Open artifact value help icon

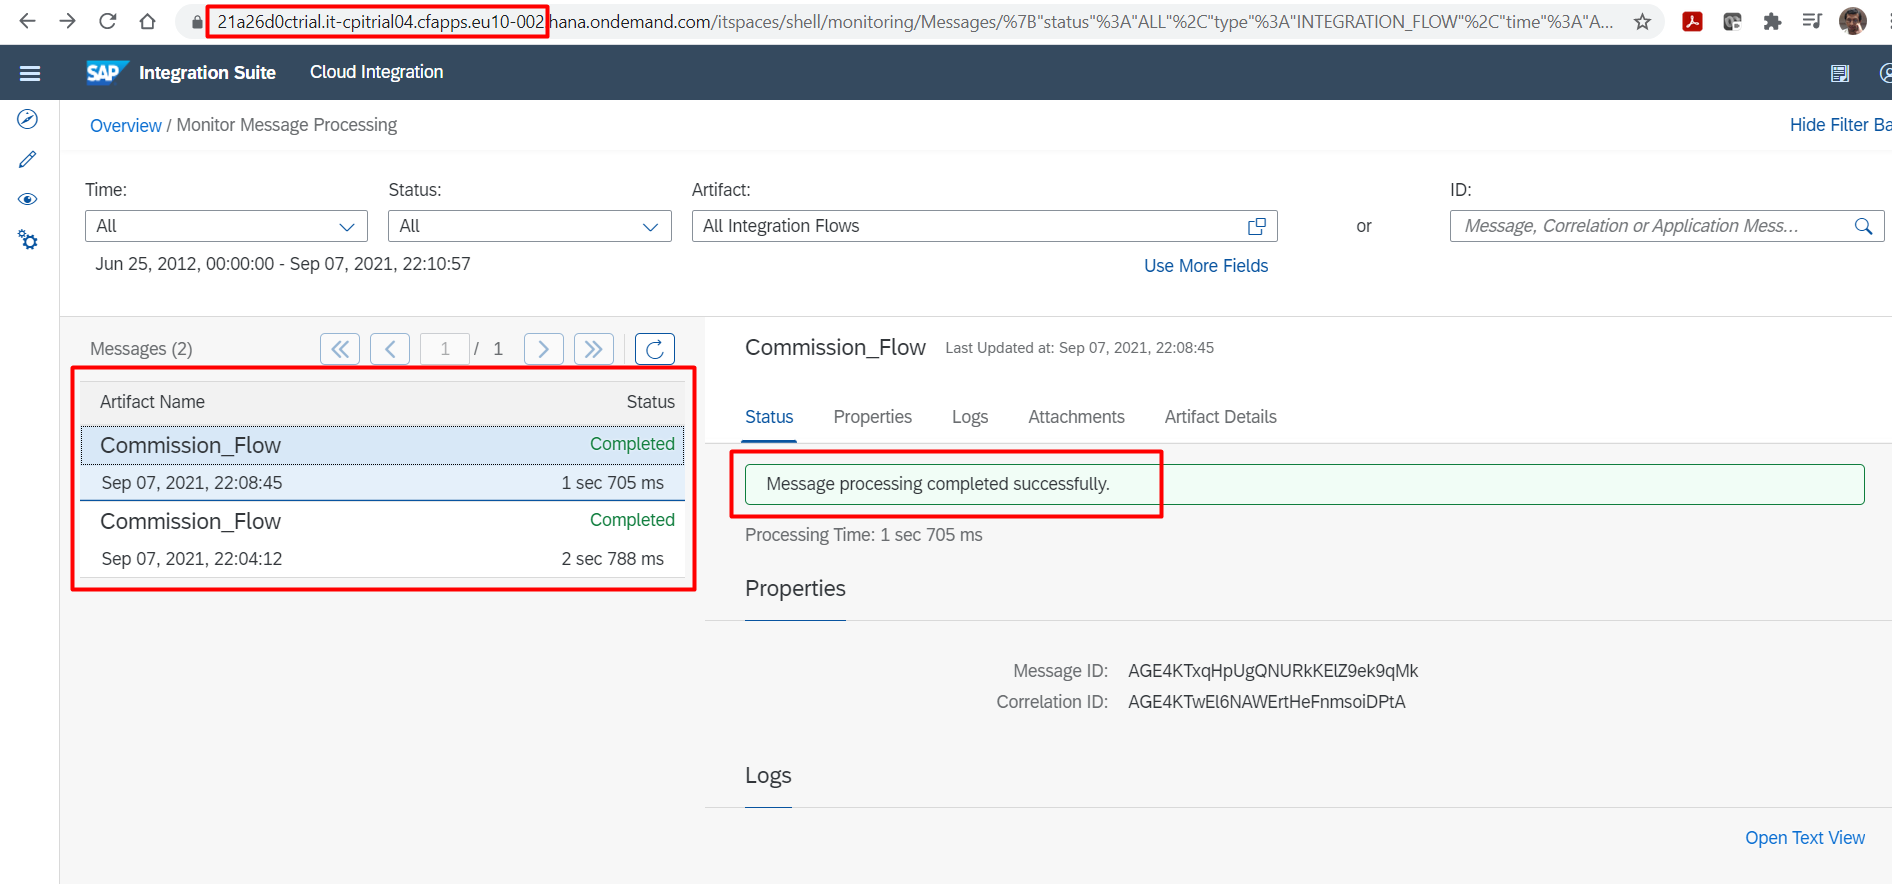click(x=1257, y=226)
